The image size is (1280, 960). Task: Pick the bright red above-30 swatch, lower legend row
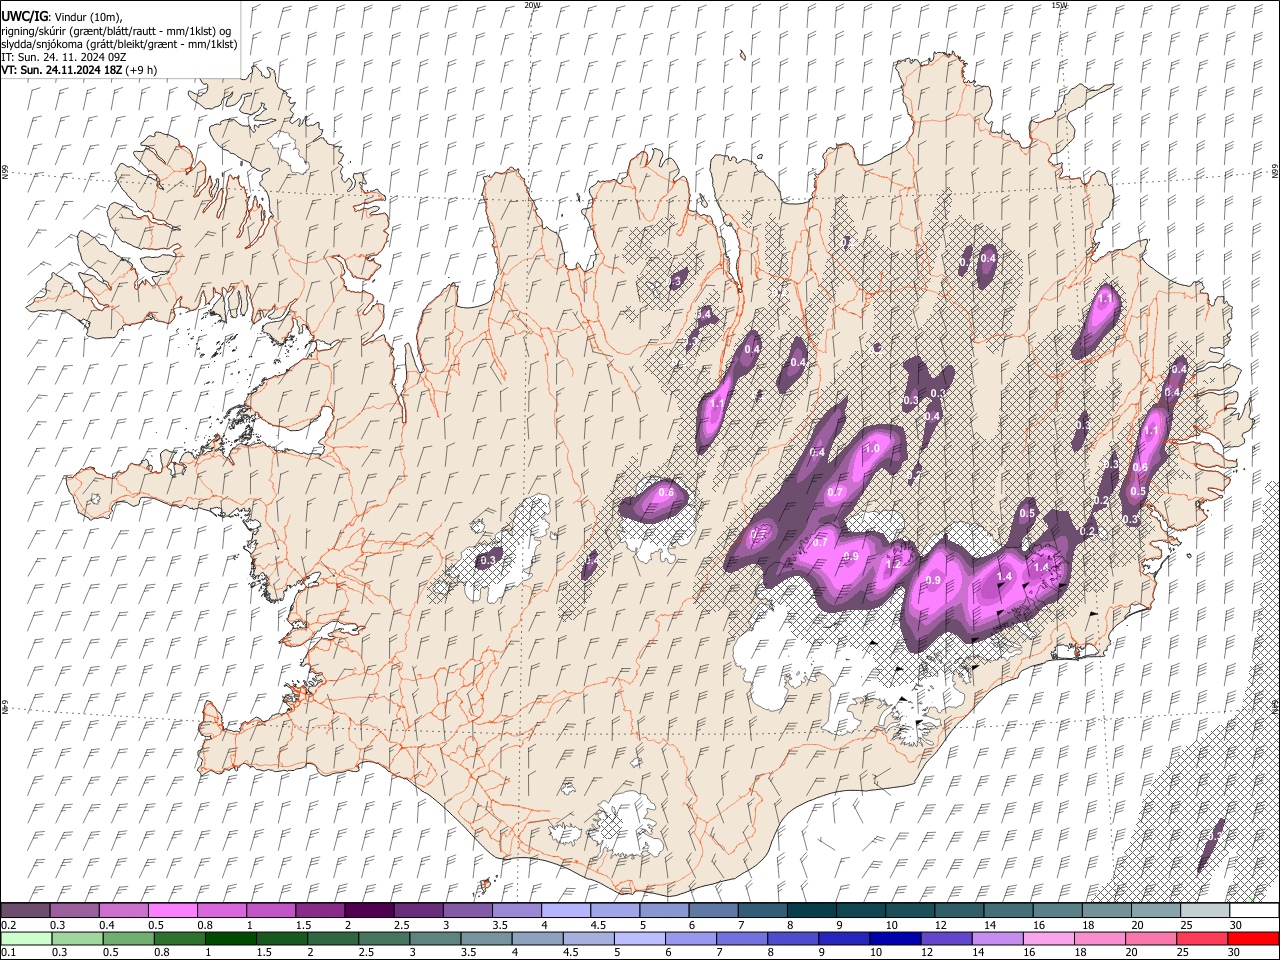coord(1253,938)
